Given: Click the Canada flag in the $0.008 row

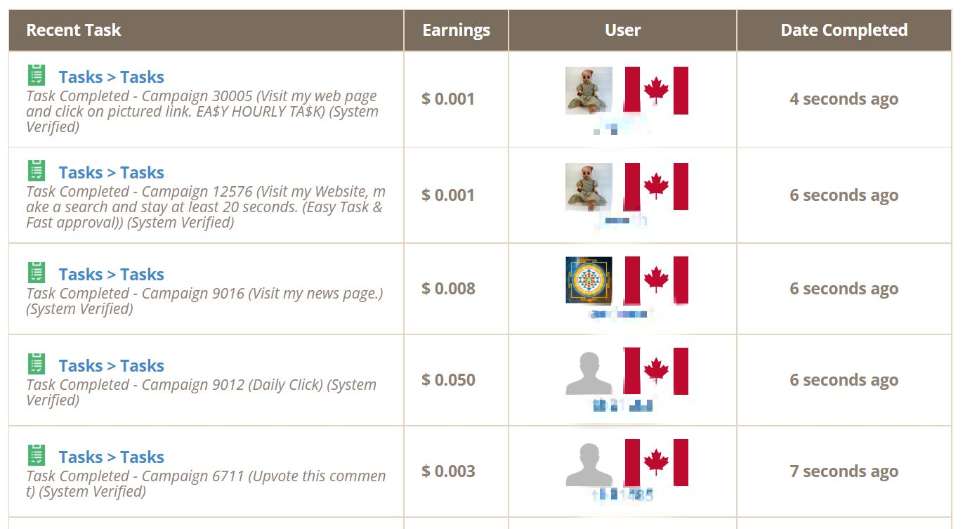Looking at the screenshot, I should (656, 280).
